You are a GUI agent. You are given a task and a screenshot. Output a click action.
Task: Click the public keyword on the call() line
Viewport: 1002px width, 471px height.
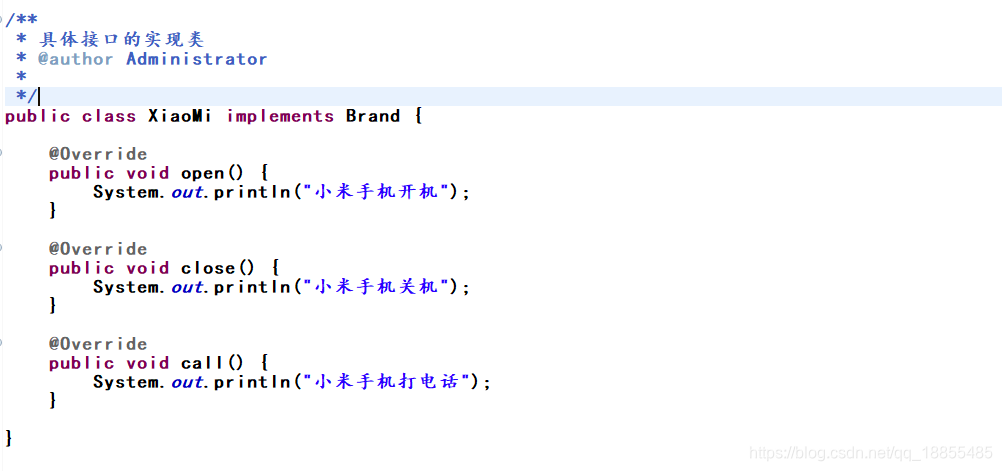point(82,364)
